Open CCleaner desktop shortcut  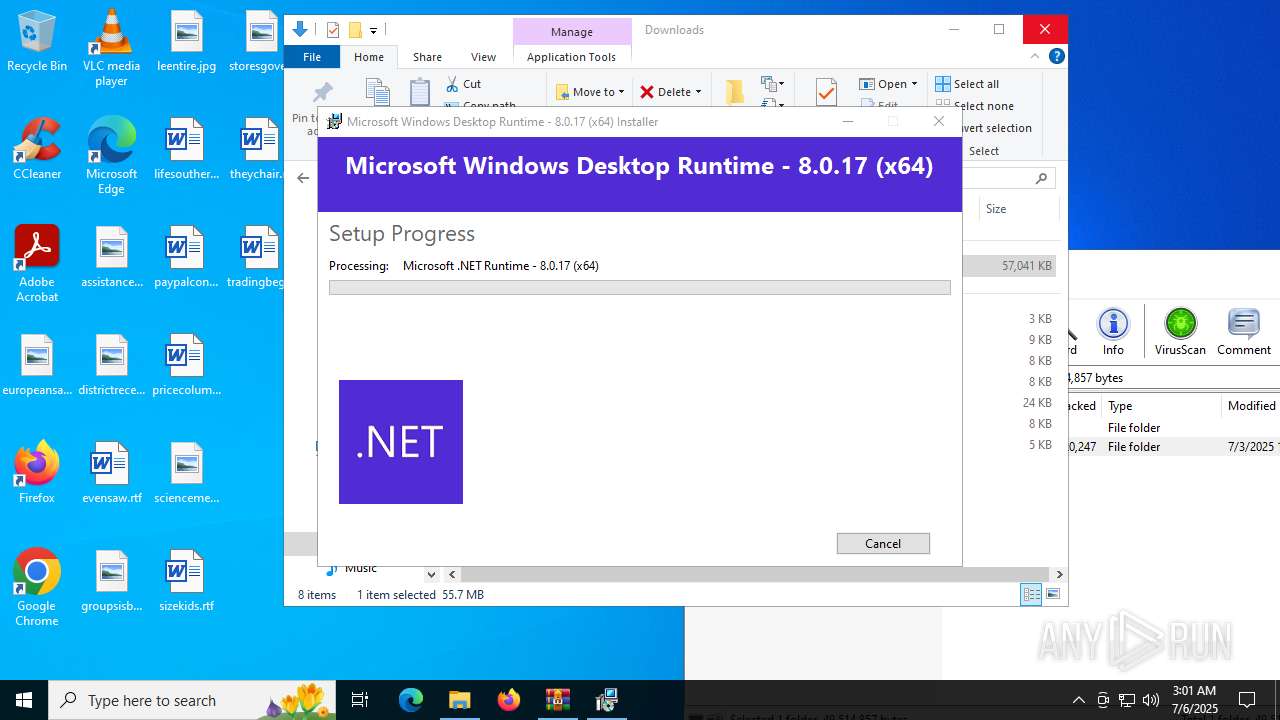pos(37,150)
